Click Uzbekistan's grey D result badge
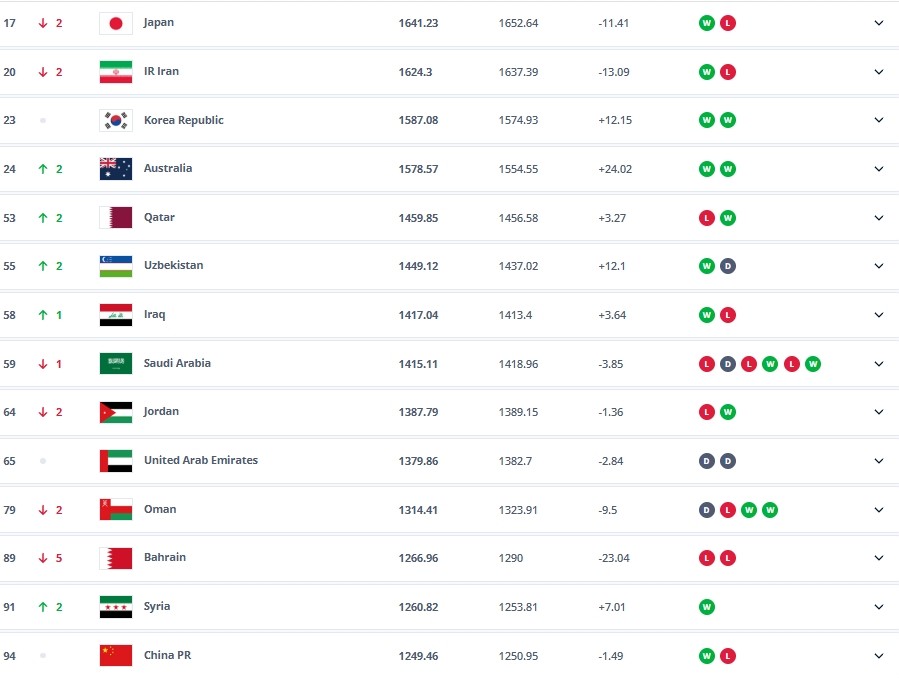 [x=728, y=266]
